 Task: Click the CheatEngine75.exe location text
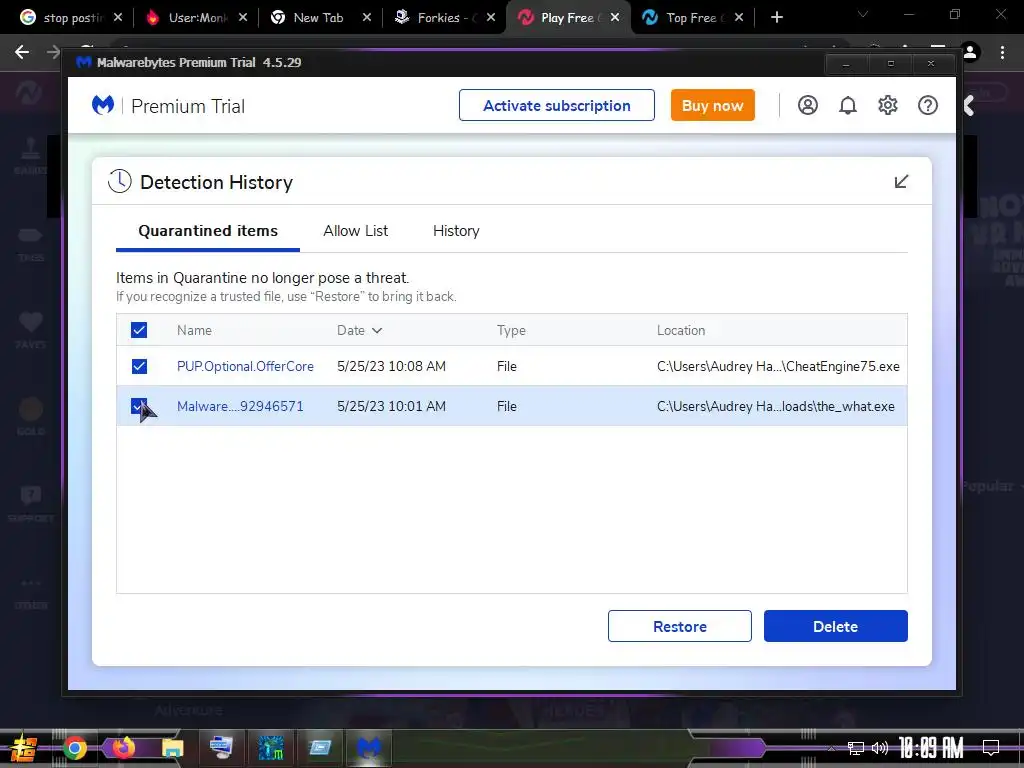click(x=778, y=366)
